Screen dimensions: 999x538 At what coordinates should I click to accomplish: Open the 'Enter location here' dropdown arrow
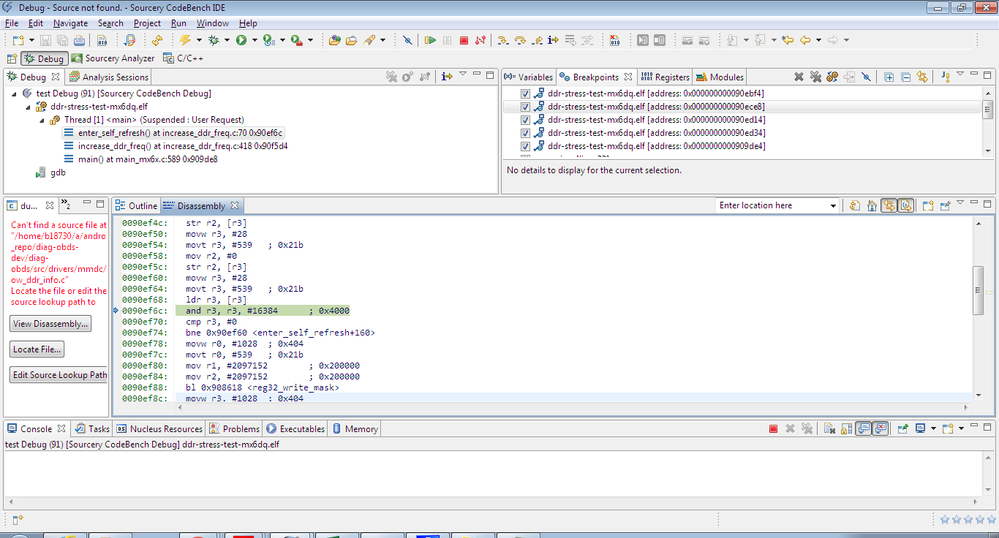(832, 206)
